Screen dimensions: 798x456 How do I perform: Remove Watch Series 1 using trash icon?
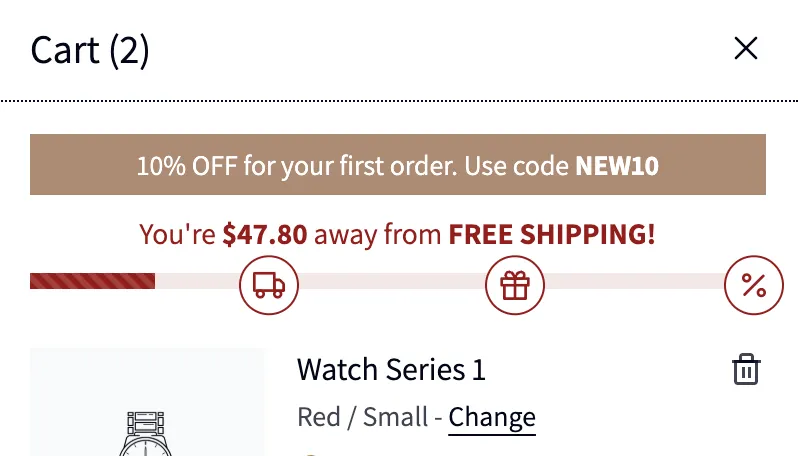coord(746,369)
